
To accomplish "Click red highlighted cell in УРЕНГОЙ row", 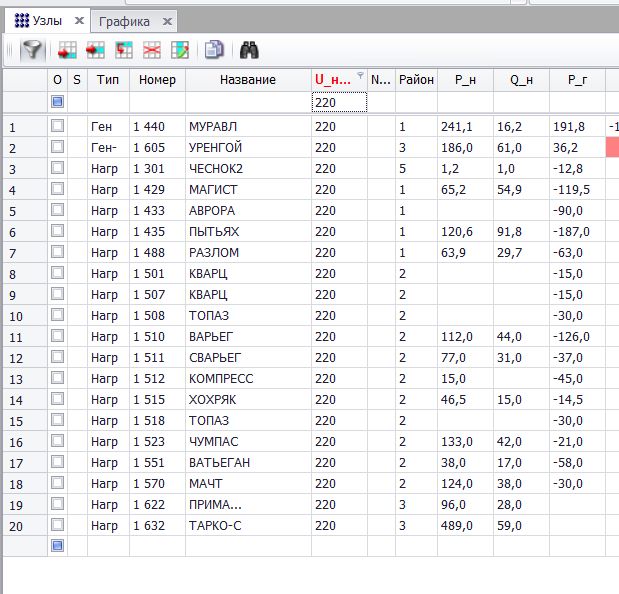I will (x=612, y=147).
